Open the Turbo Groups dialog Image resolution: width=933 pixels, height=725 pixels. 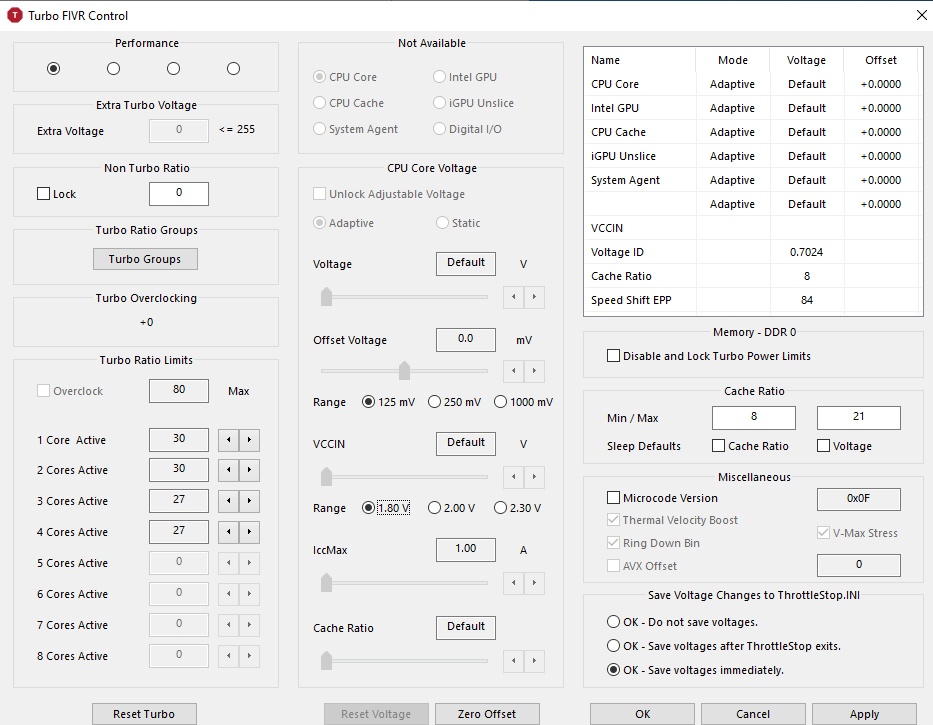click(x=145, y=259)
